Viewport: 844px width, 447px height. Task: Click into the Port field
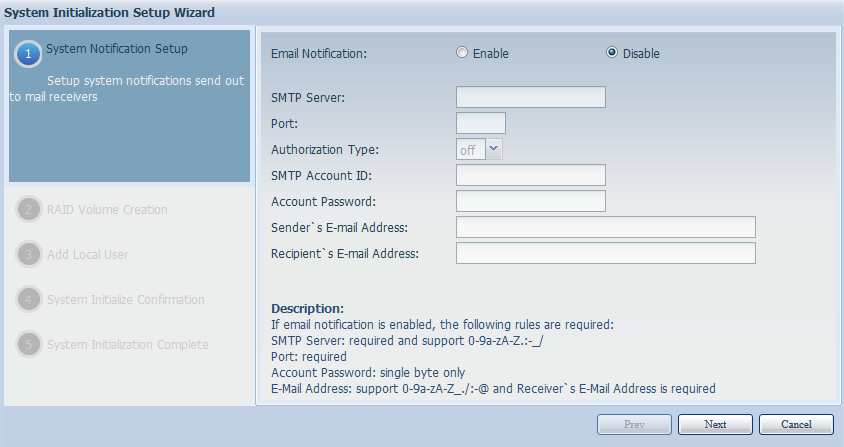(x=481, y=123)
